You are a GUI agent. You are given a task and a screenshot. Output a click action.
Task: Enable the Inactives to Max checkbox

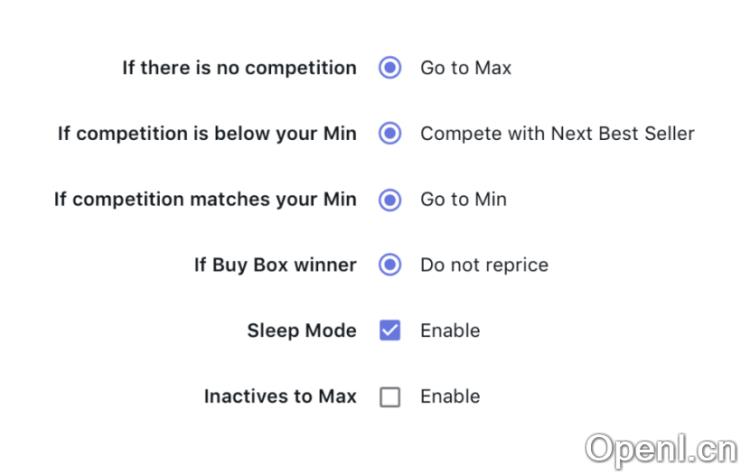click(x=390, y=397)
